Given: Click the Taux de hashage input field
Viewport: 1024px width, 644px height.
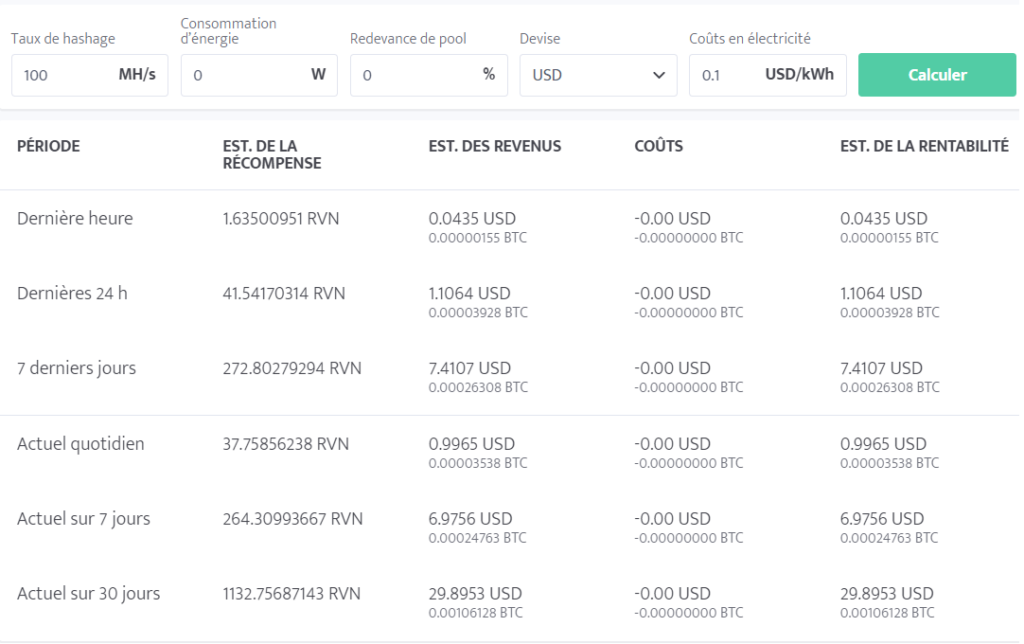Looking at the screenshot, I should 70,75.
